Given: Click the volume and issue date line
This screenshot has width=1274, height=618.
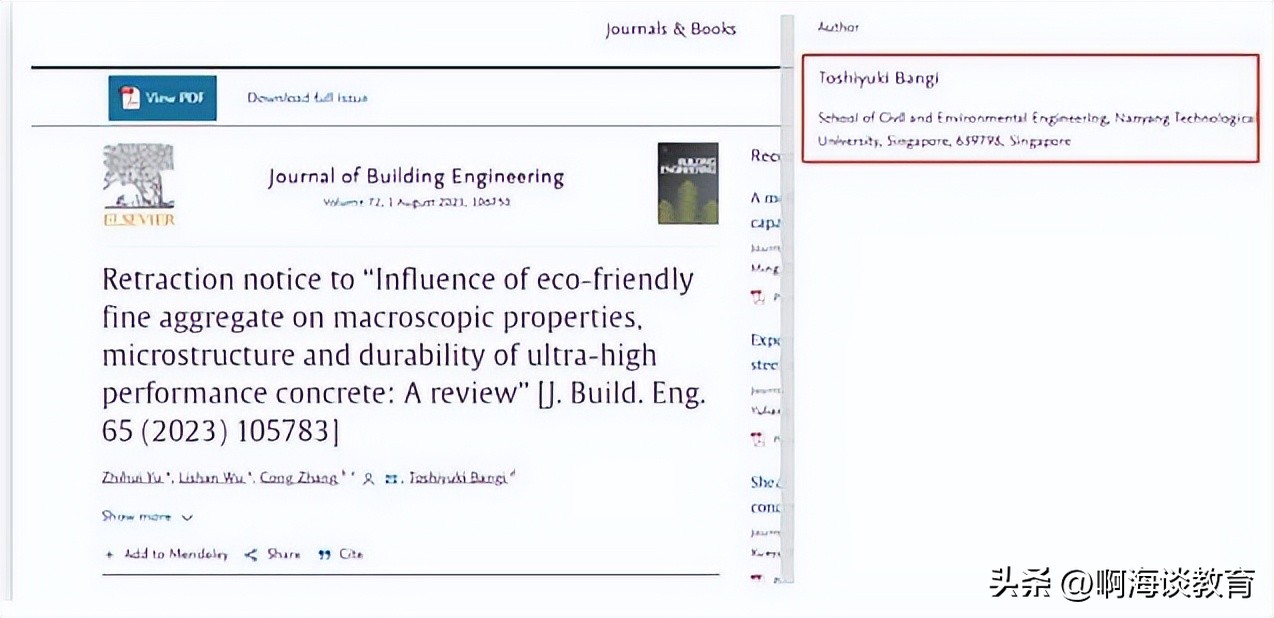Looking at the screenshot, I should click(x=415, y=202).
